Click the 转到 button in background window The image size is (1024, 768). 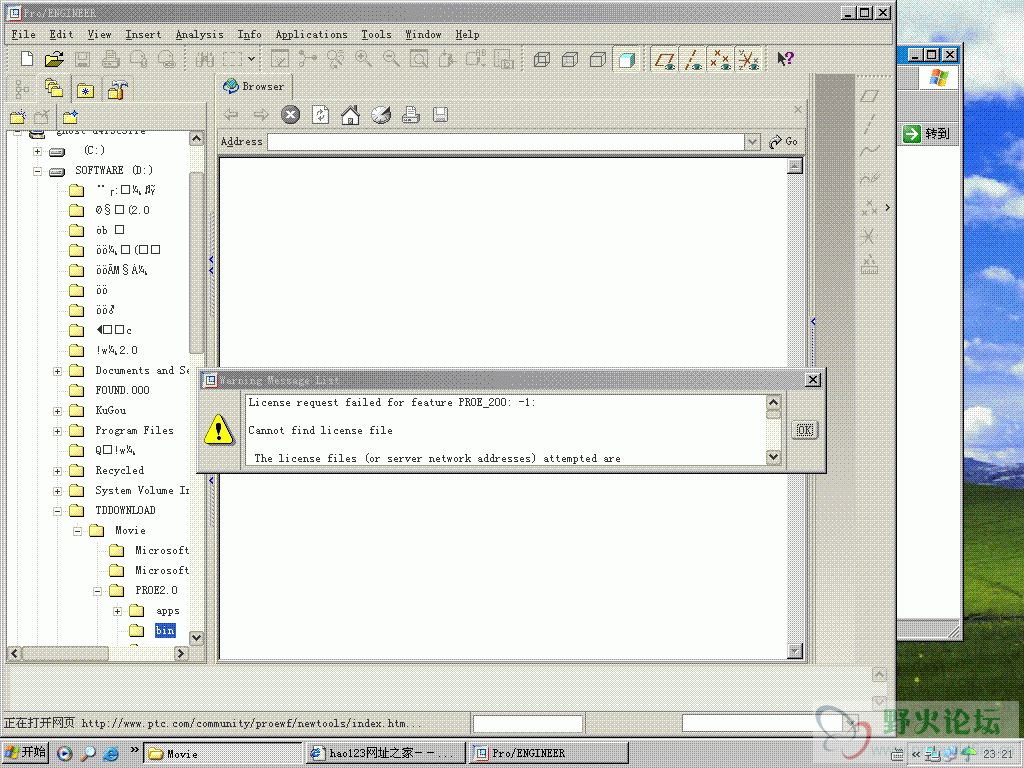pyautogui.click(x=926, y=134)
